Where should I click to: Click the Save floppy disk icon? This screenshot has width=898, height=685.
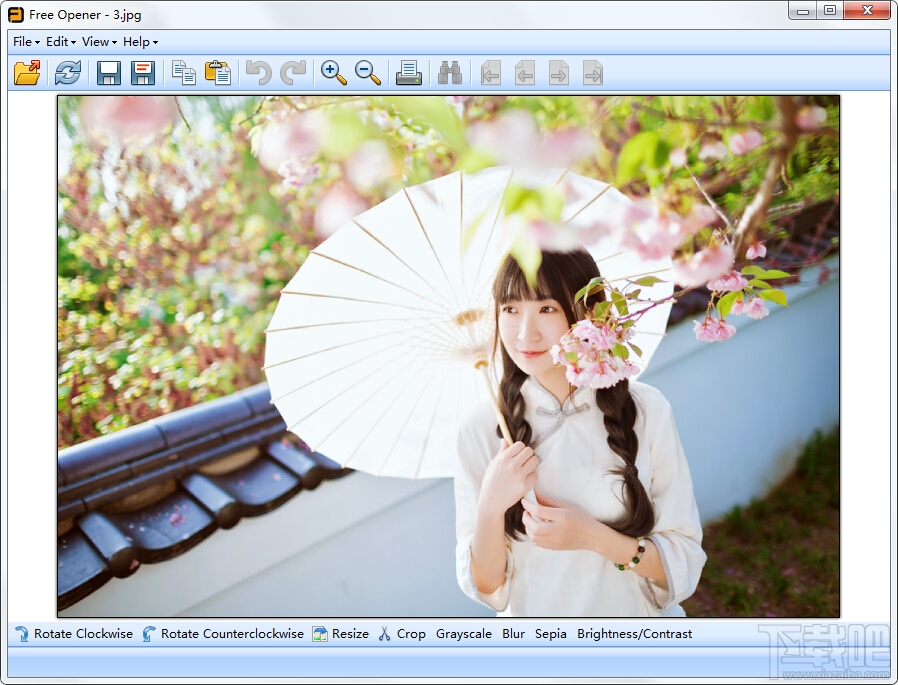point(109,73)
